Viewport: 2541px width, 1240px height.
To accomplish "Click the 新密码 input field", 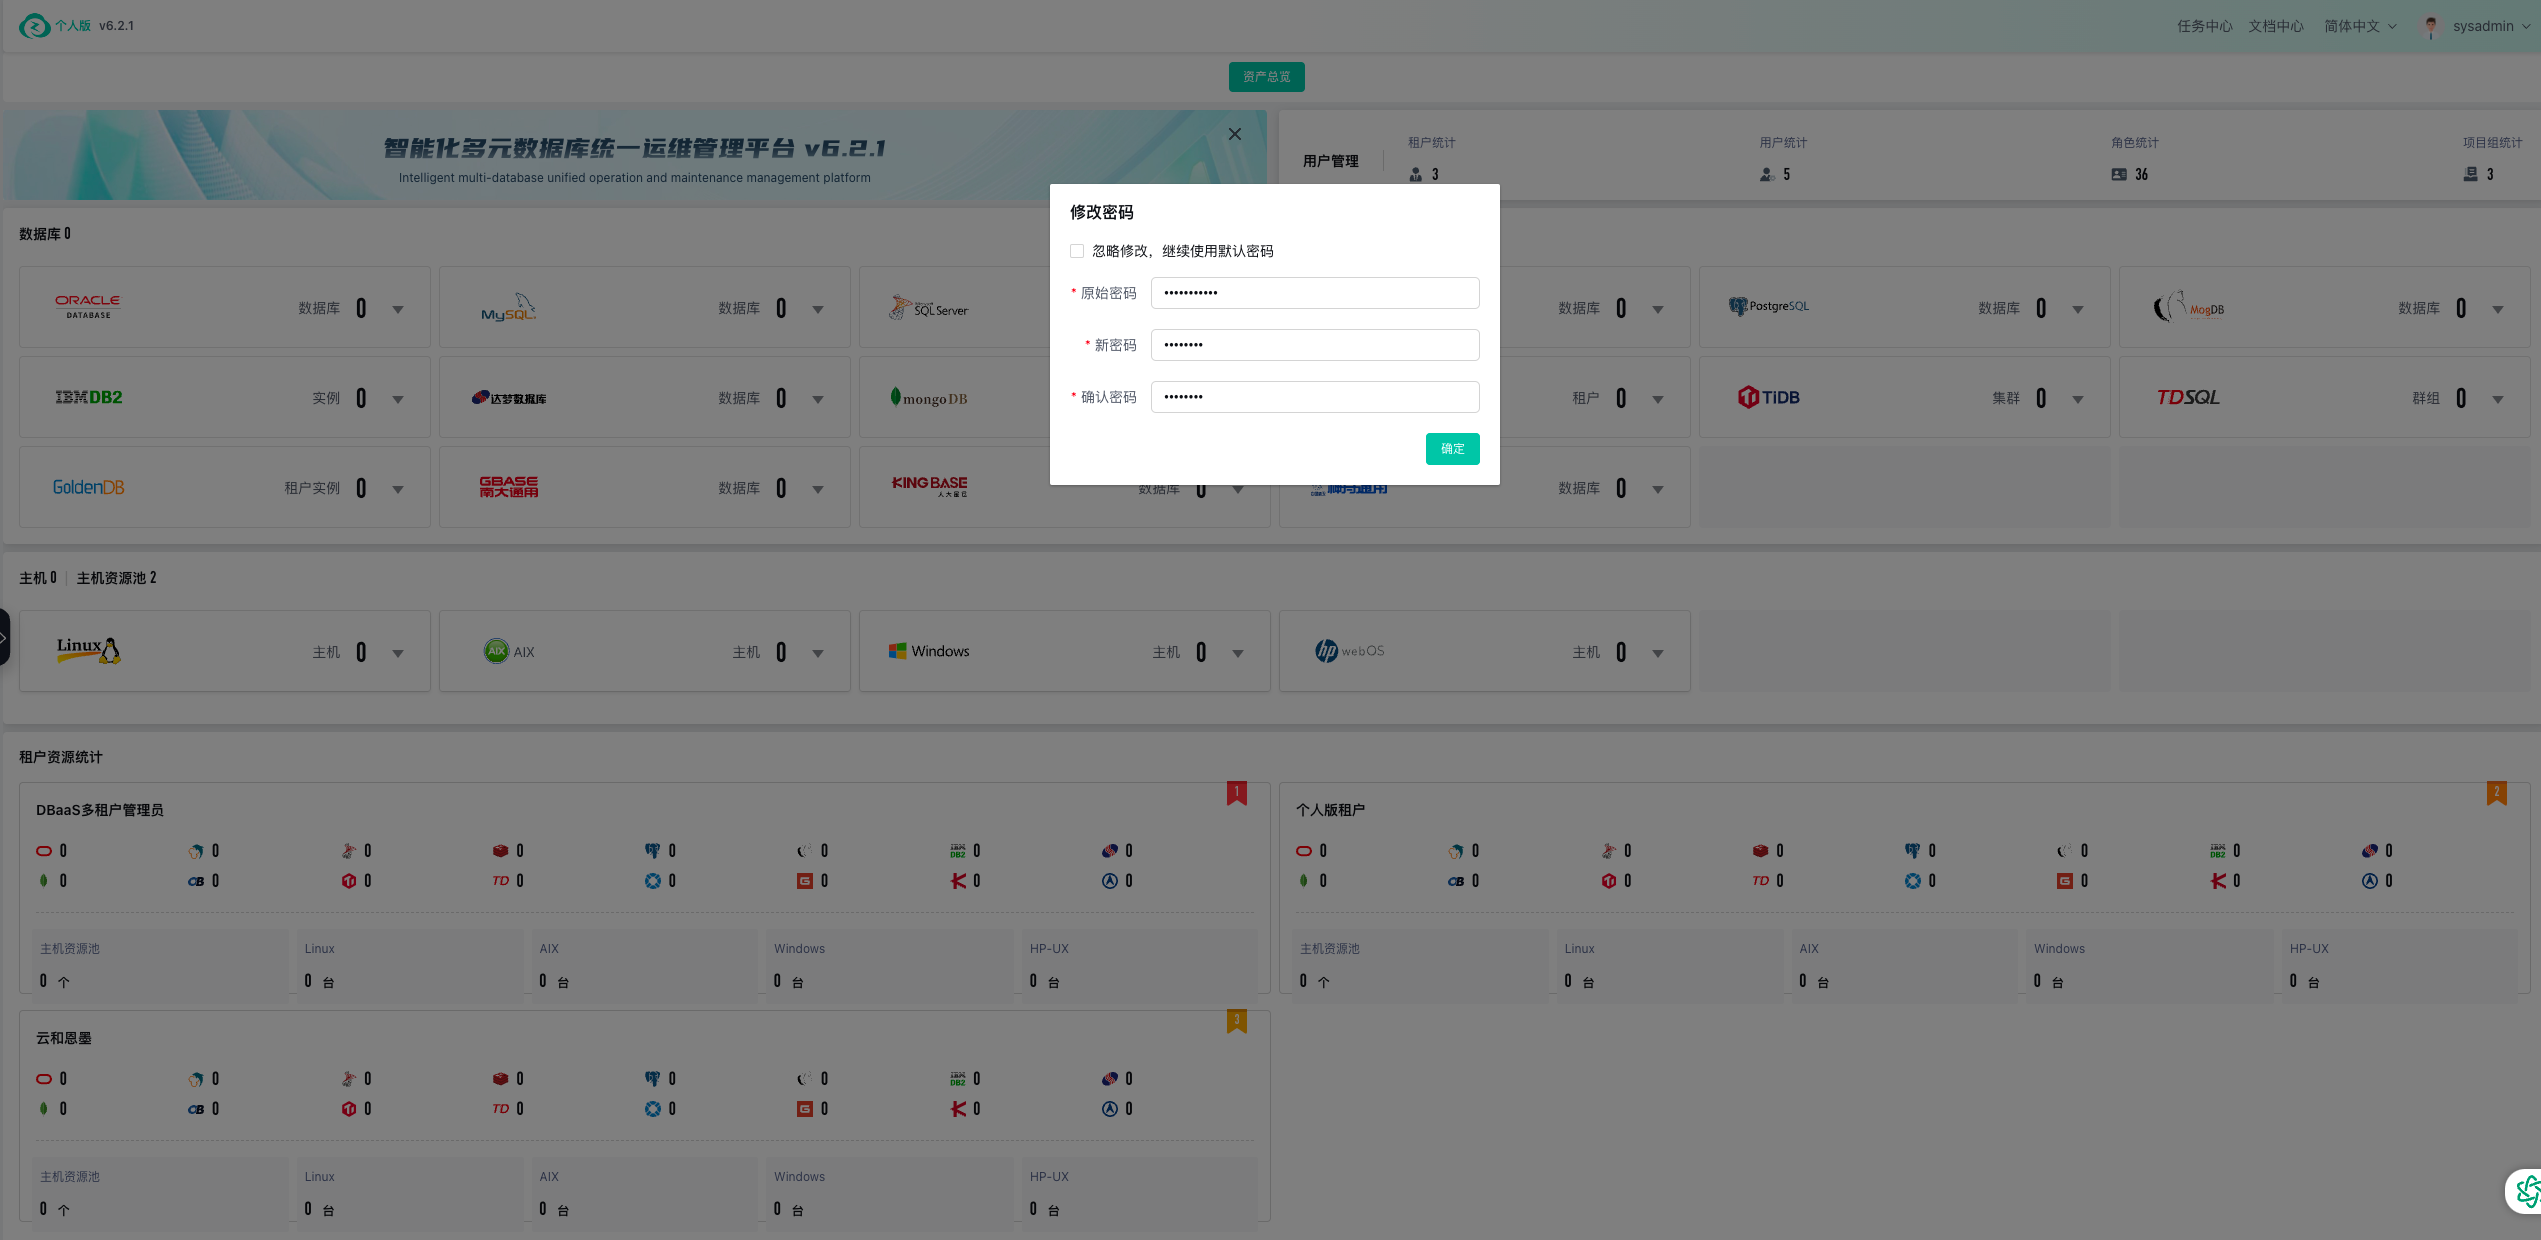I will click(x=1314, y=345).
